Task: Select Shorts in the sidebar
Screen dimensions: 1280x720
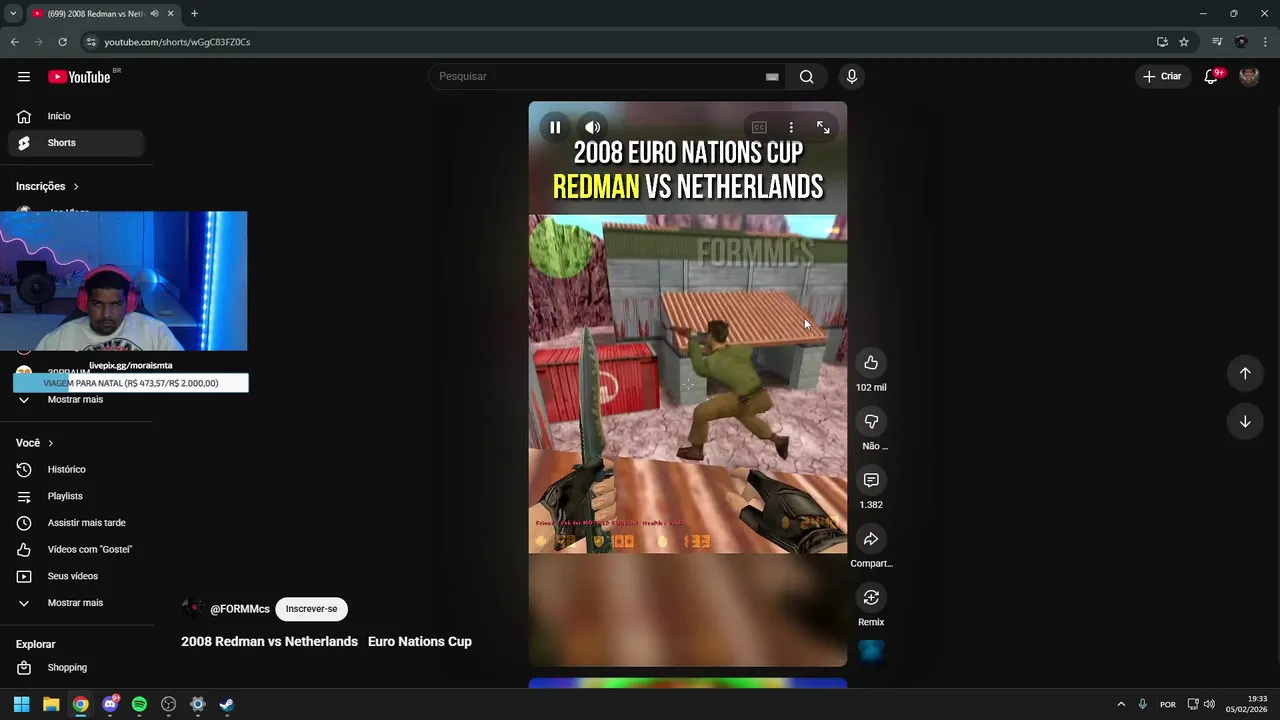Action: pos(76,143)
